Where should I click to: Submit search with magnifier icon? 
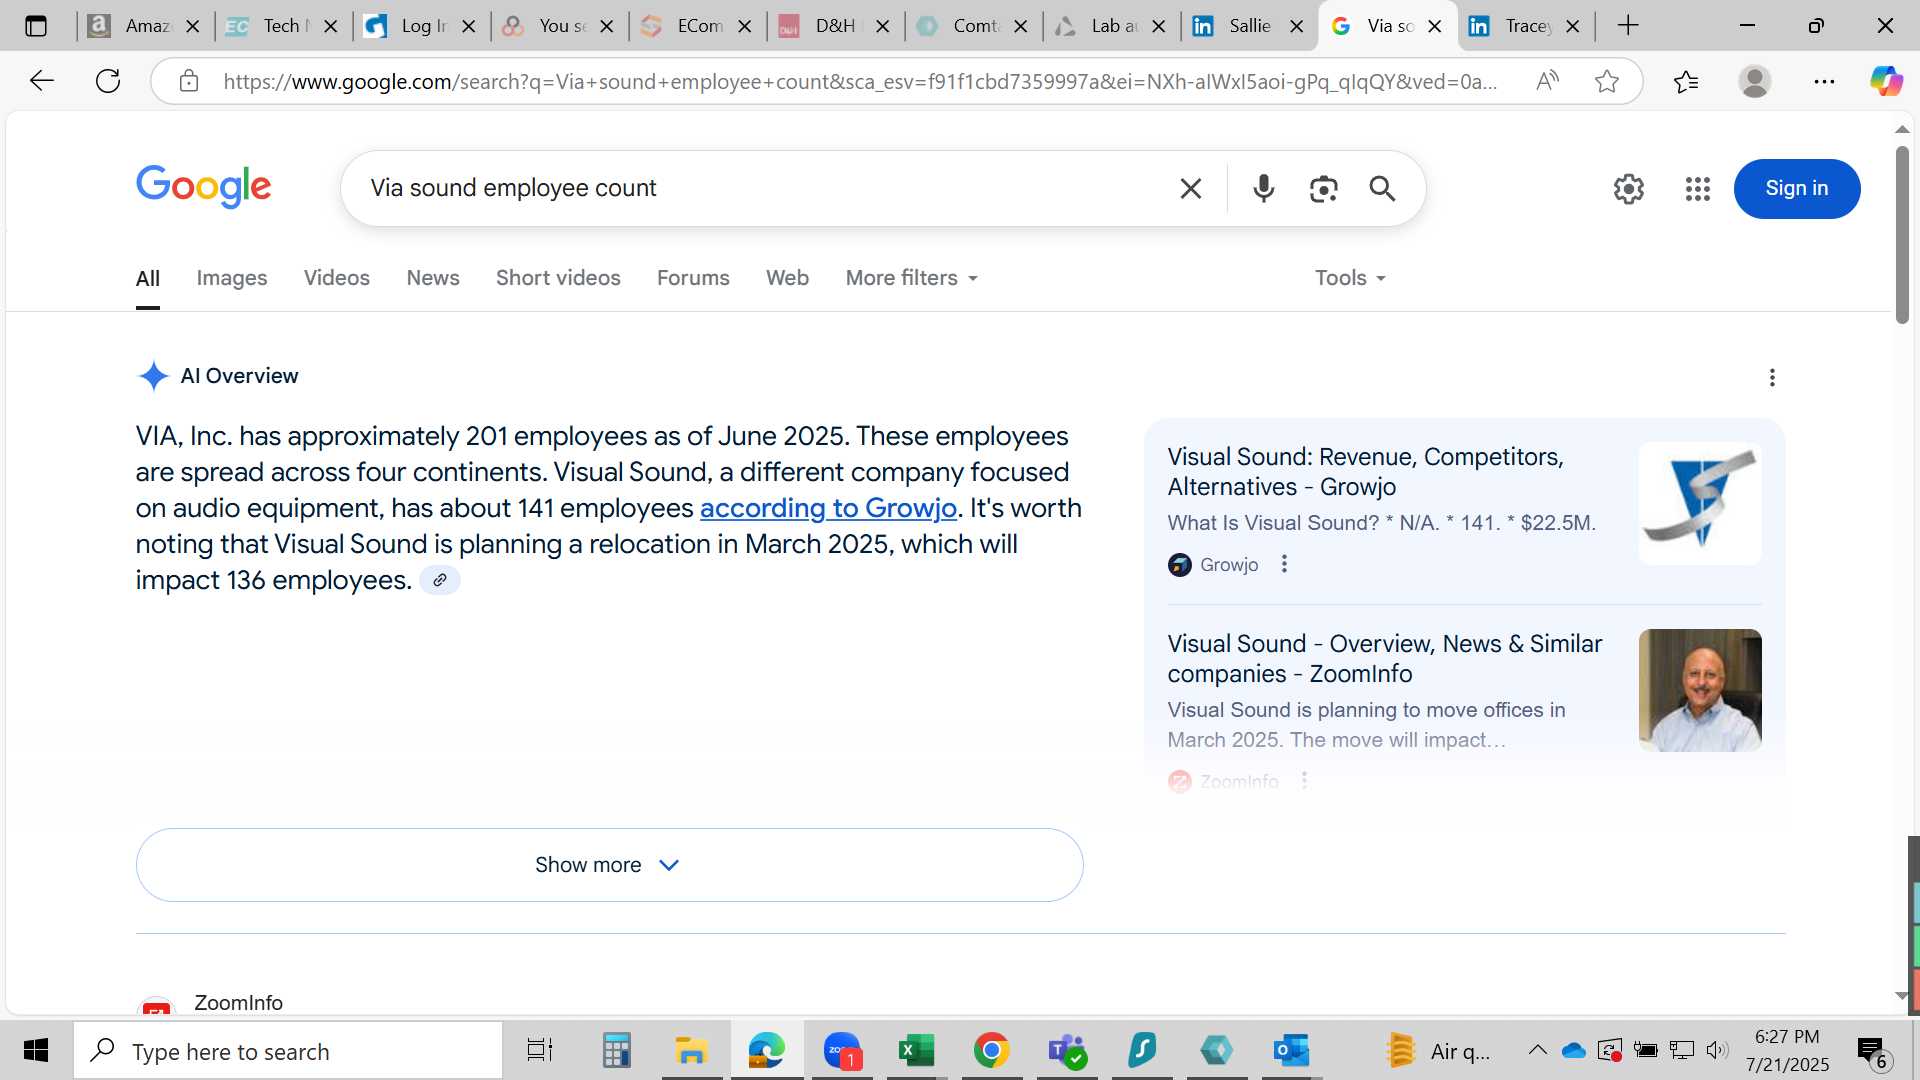[x=1382, y=188]
